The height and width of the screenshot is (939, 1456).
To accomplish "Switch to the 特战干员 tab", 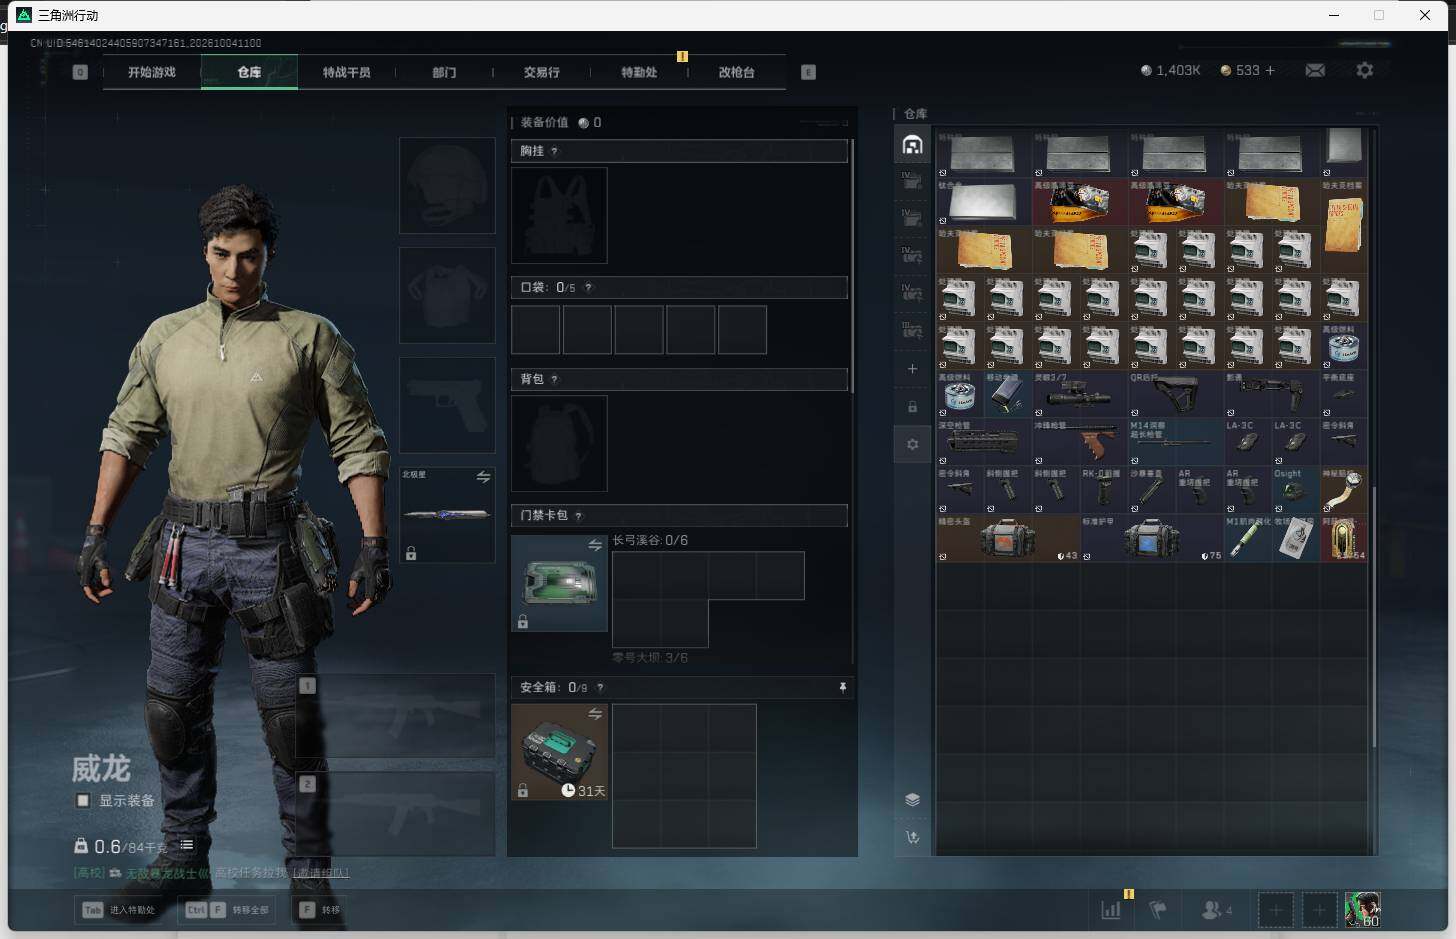I will point(347,72).
